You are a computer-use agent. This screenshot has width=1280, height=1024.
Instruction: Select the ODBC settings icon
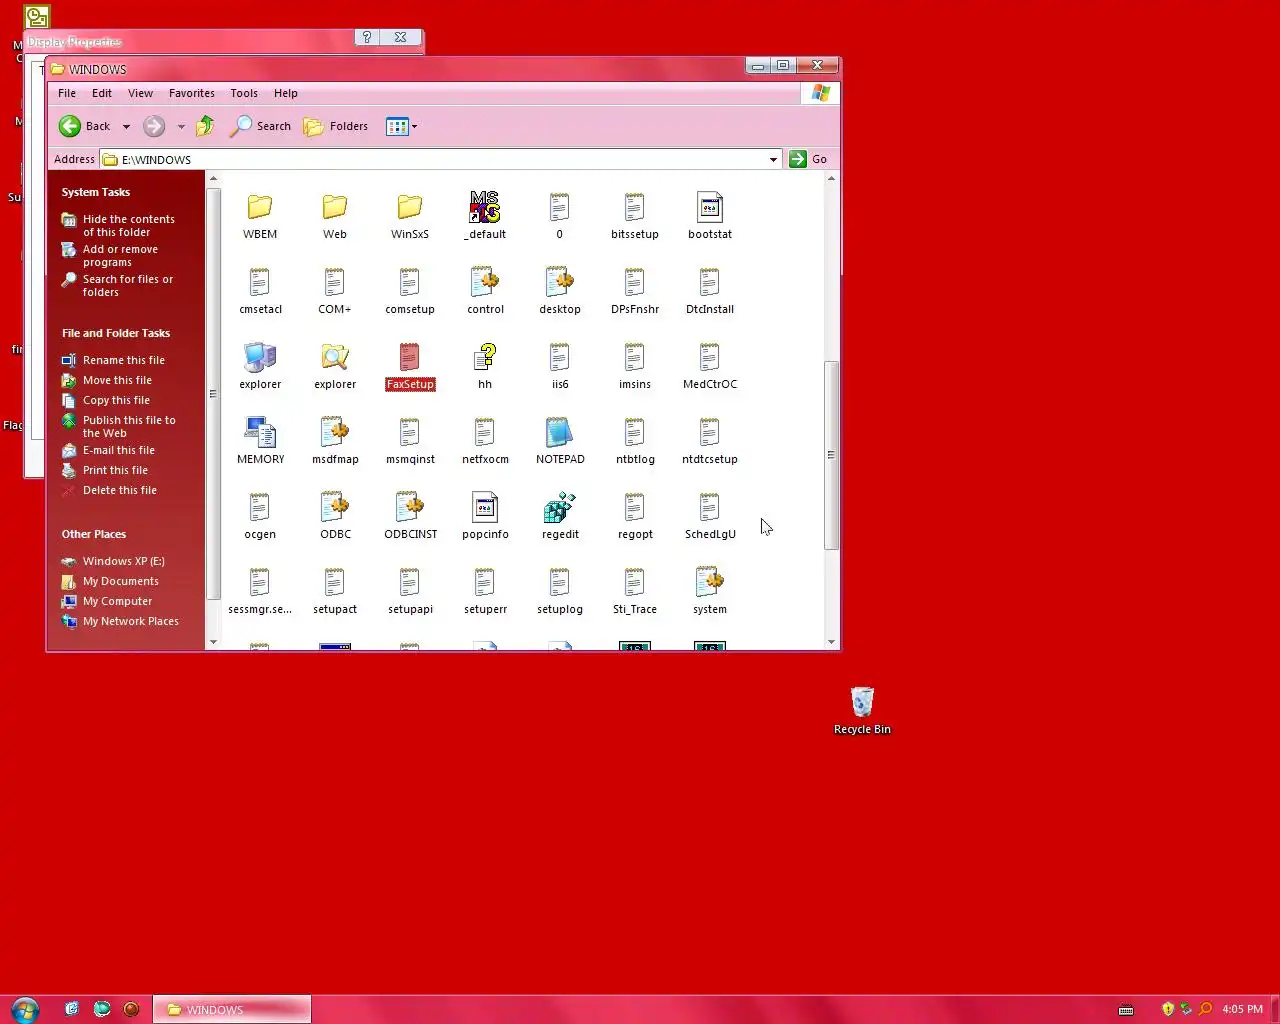click(x=335, y=507)
